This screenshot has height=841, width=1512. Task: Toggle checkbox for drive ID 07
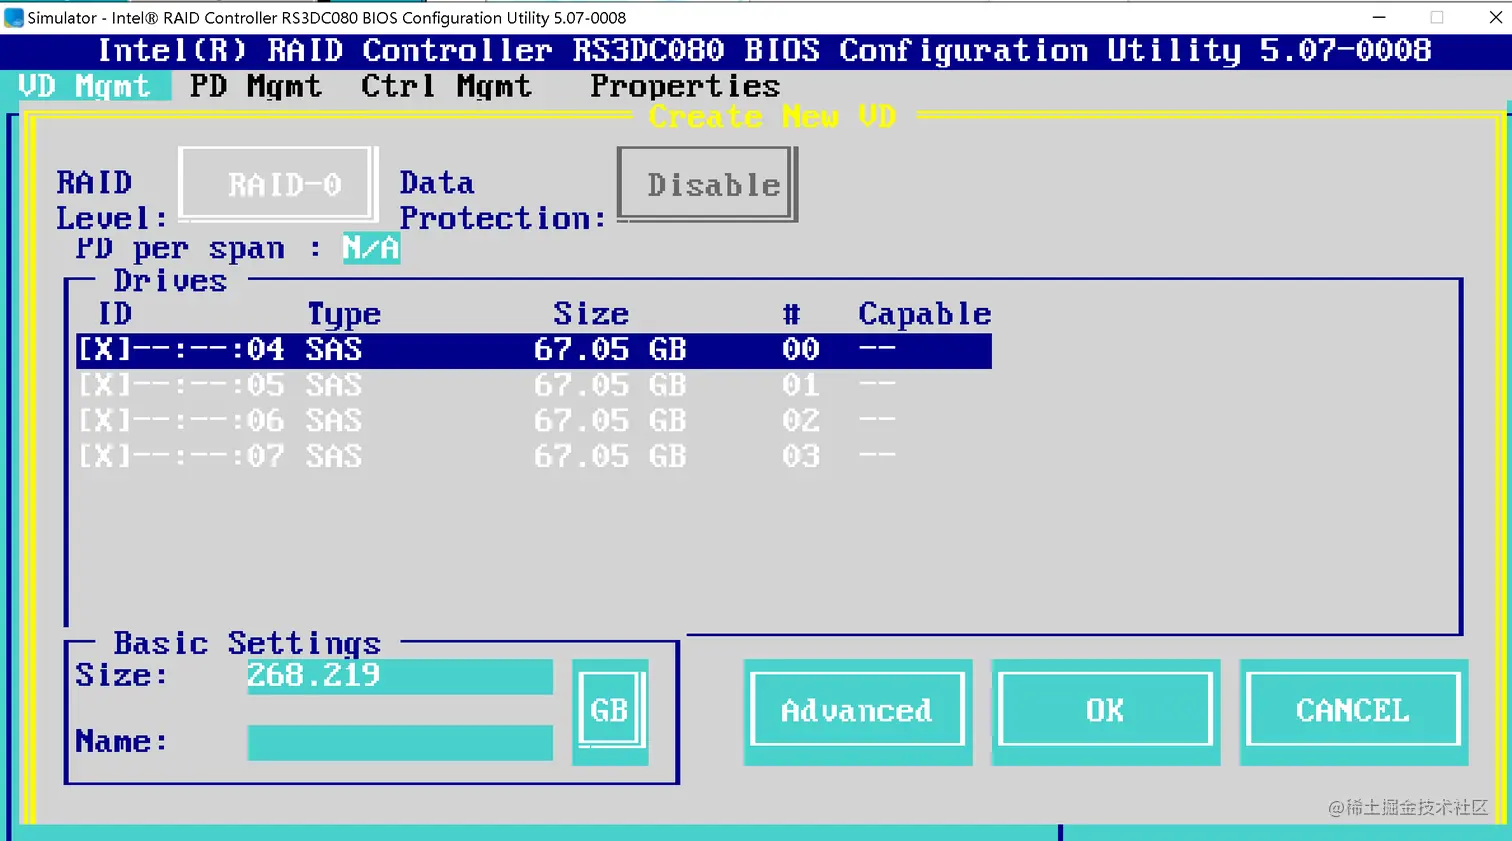(x=104, y=457)
